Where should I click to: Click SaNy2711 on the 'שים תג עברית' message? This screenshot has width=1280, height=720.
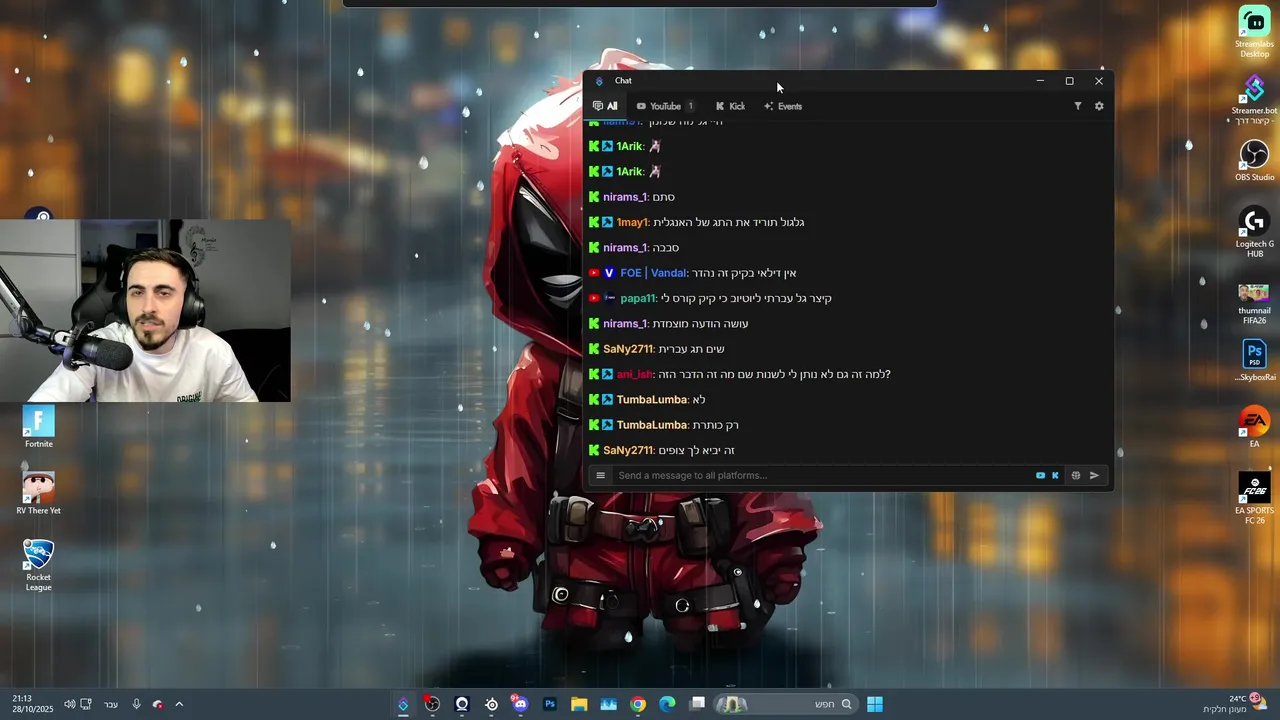[627, 349]
